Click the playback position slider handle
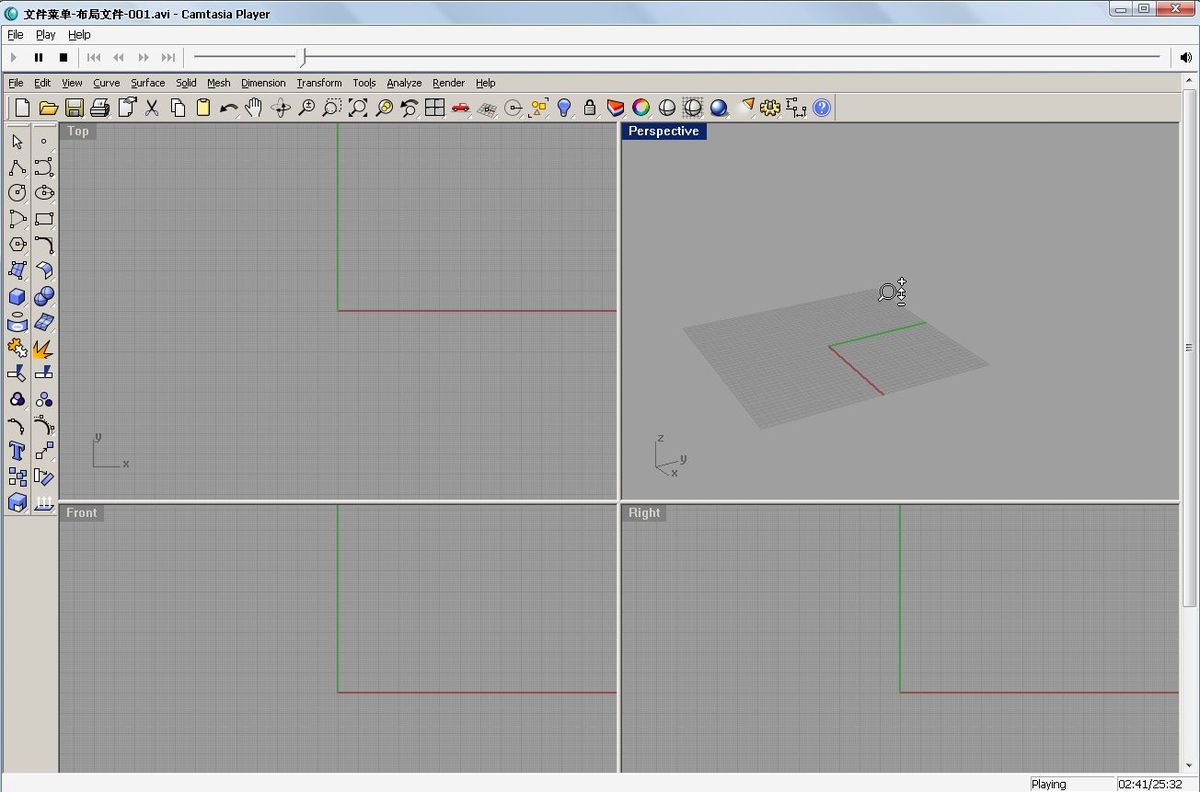 (x=304, y=57)
